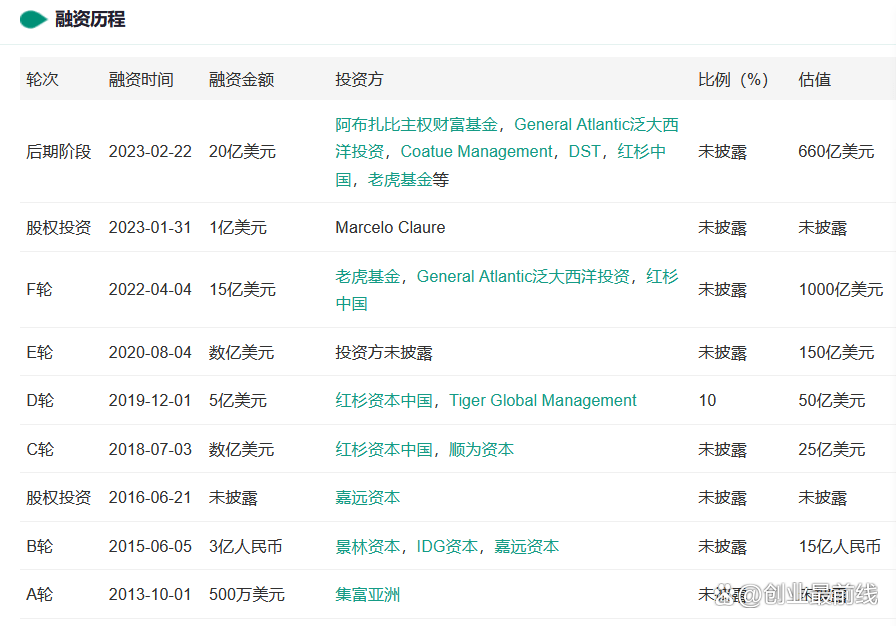The height and width of the screenshot is (626, 896).
Task: Open 老虎基金 link in the F轮 row
Action: [367, 276]
